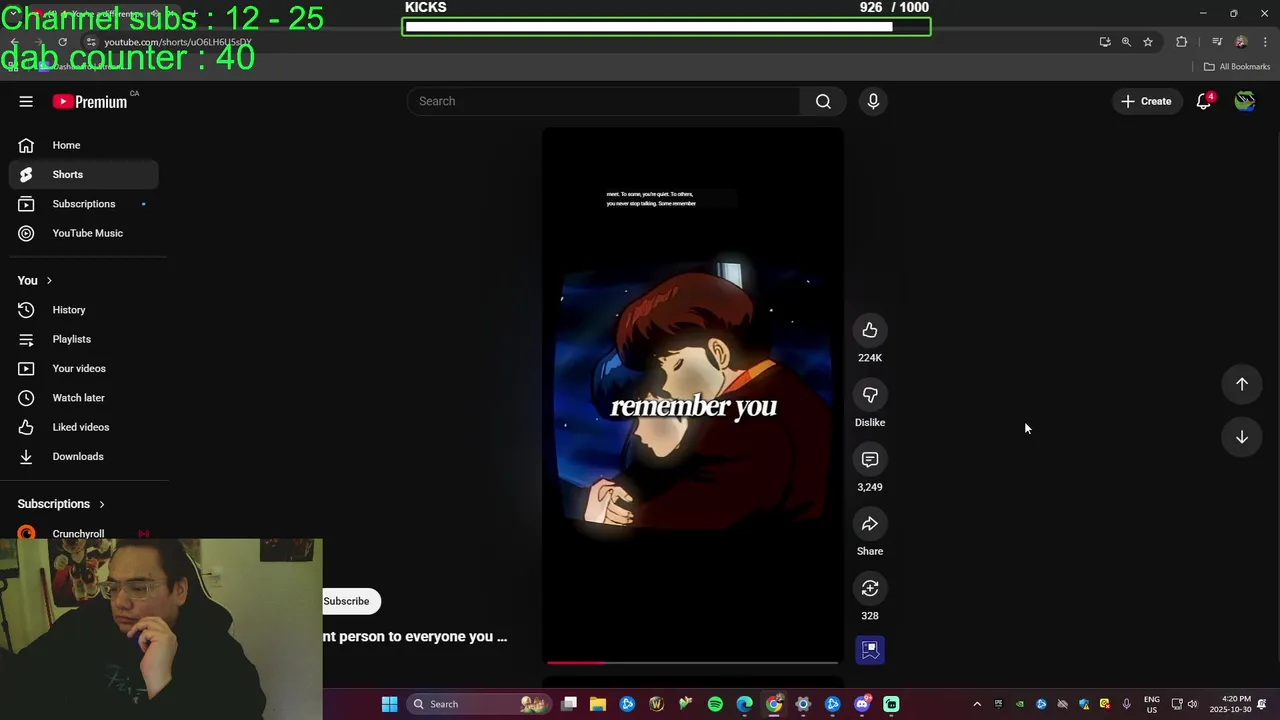Viewport: 1280px width, 720px height.
Task: Open Home in the sidebar
Action: tap(84, 145)
